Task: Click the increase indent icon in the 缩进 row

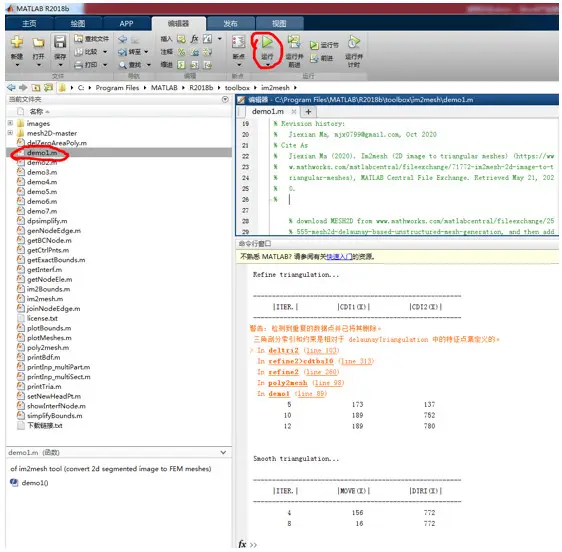Action: point(195,65)
